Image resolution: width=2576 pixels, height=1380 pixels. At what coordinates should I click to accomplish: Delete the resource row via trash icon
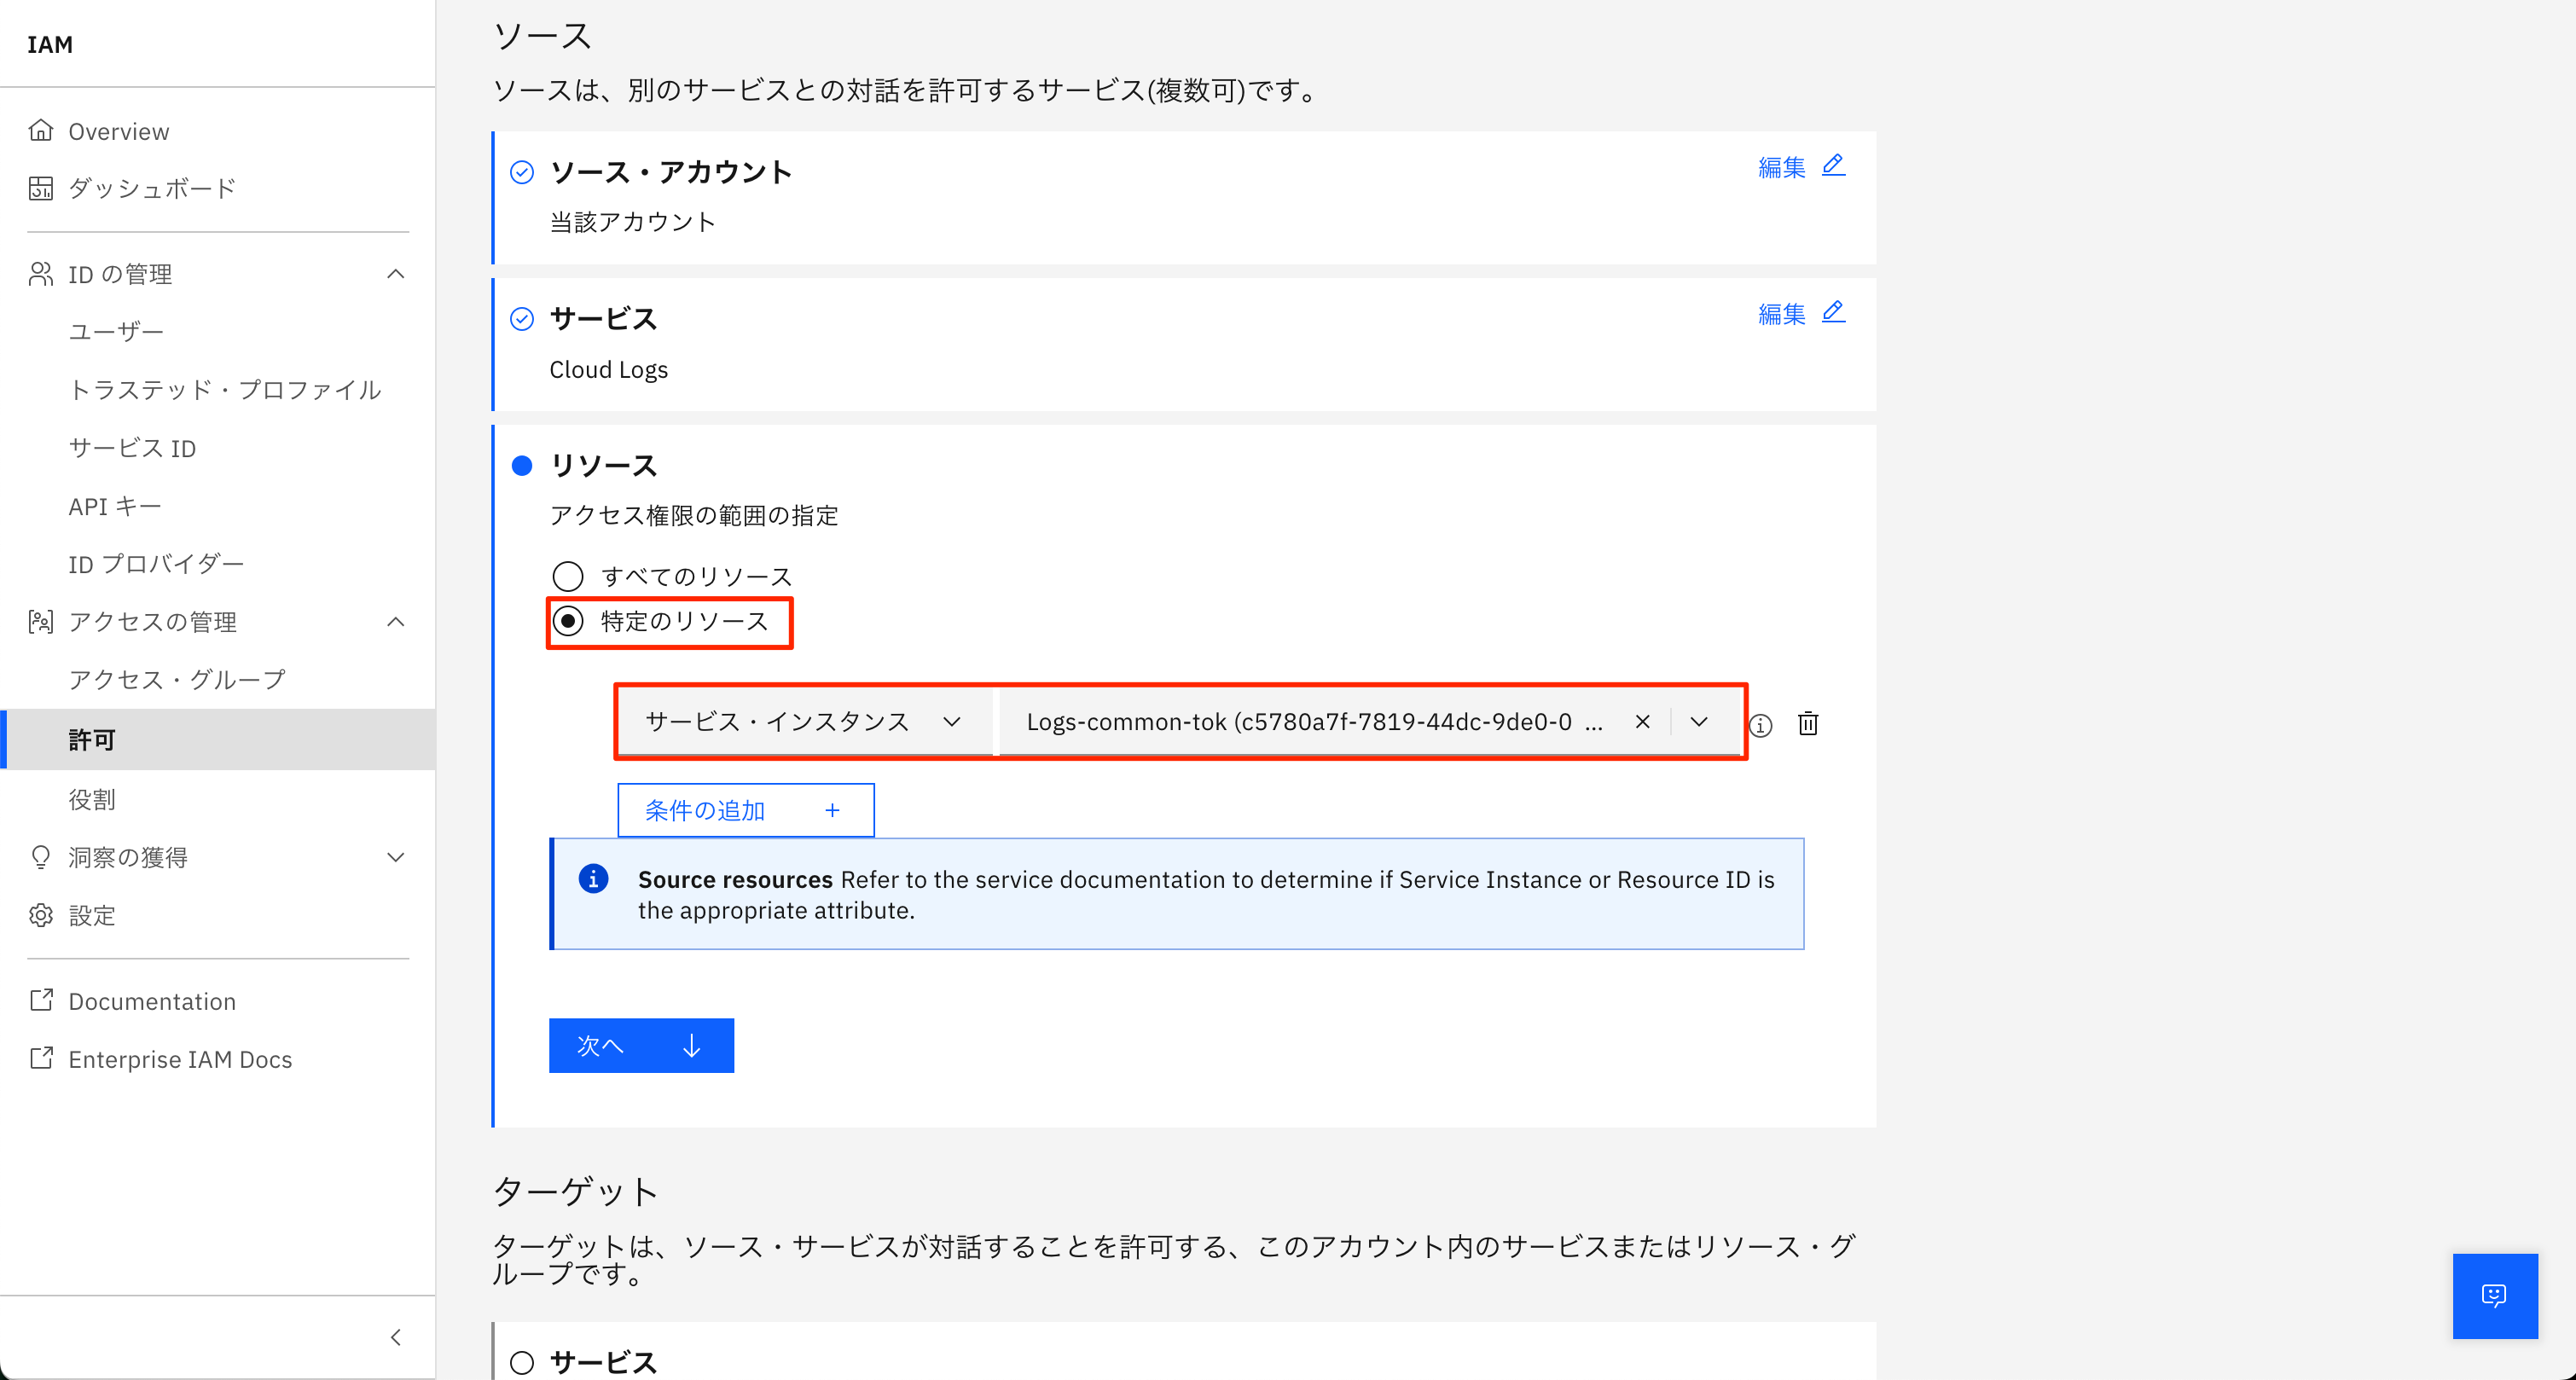click(x=1808, y=723)
